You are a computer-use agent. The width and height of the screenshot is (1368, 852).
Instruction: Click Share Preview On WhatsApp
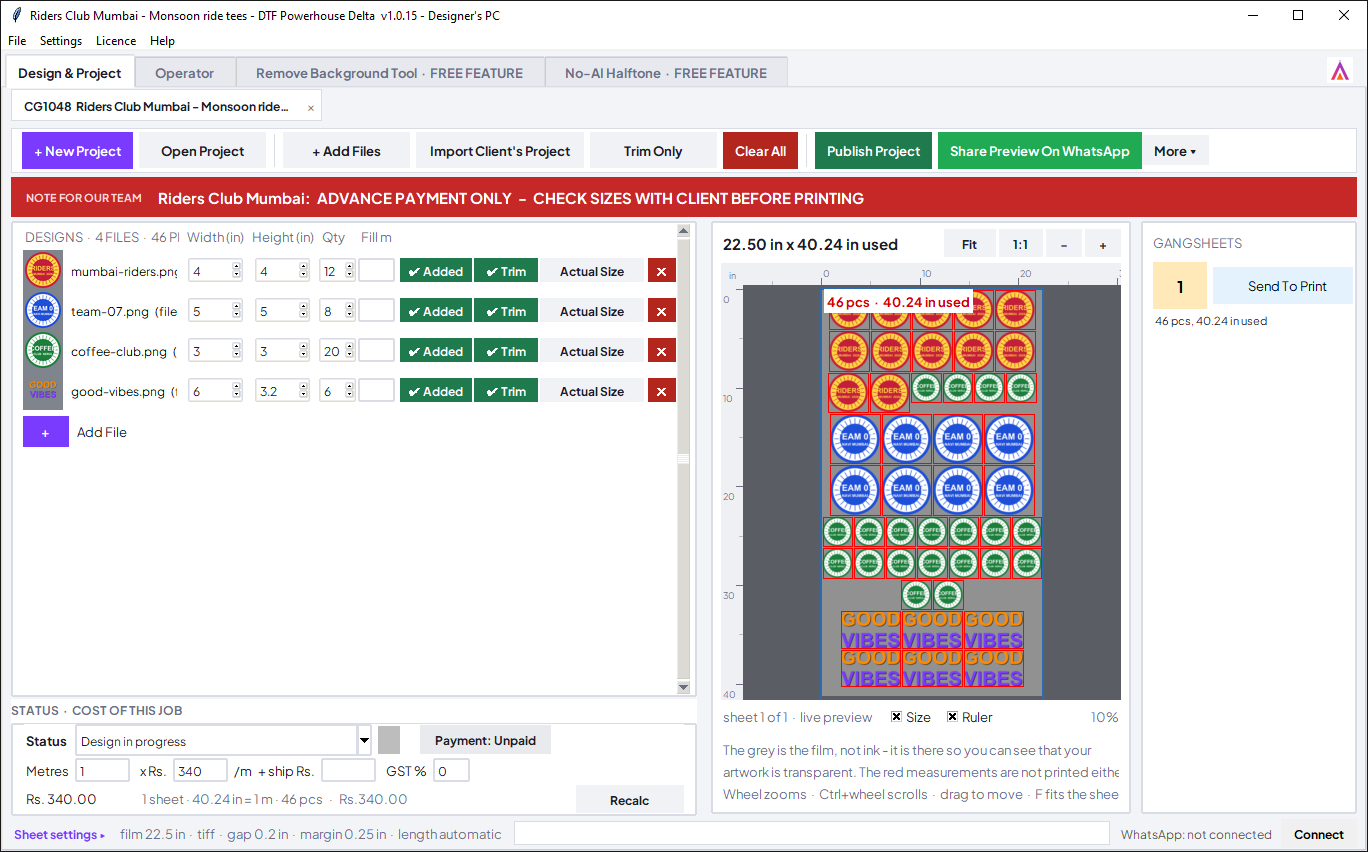[1040, 151]
